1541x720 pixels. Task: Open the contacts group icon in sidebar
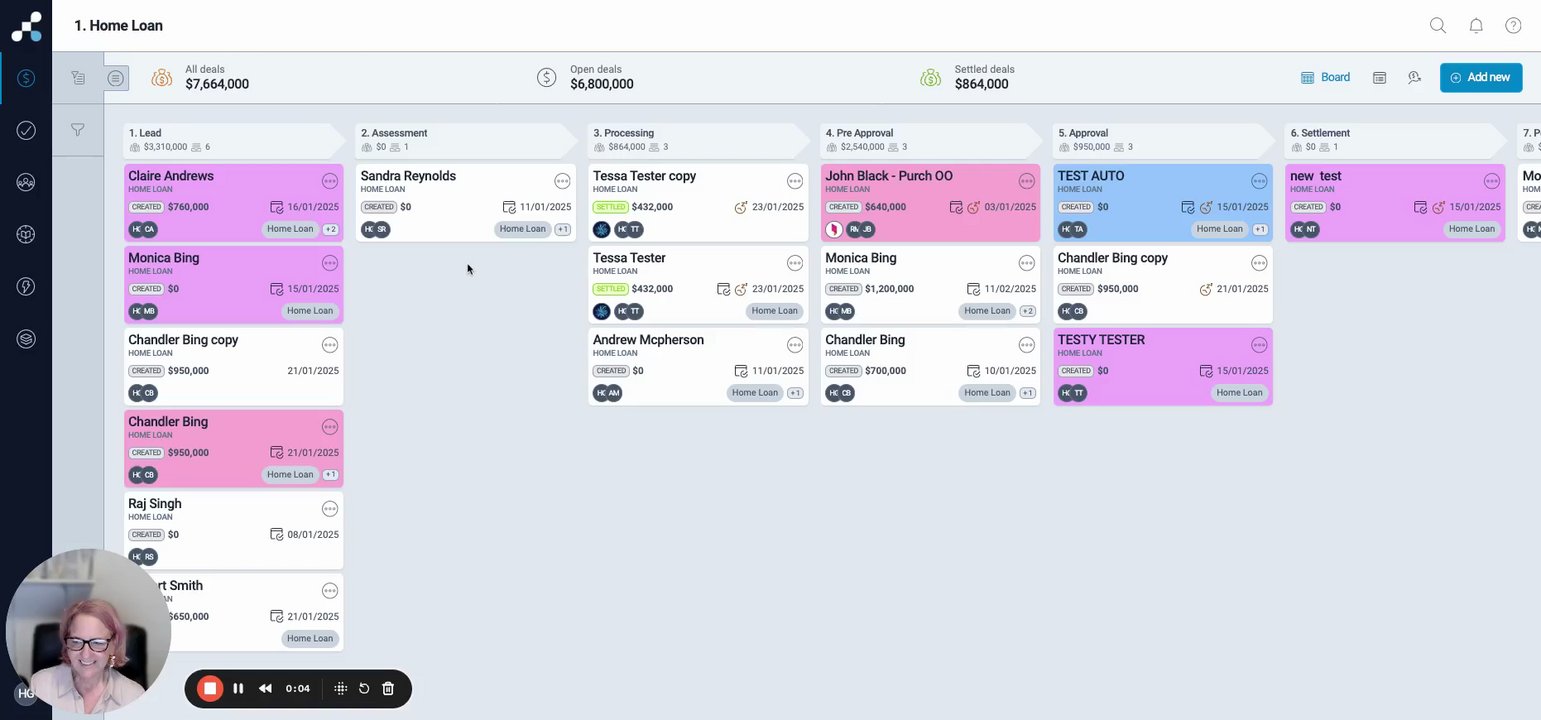[x=26, y=182]
